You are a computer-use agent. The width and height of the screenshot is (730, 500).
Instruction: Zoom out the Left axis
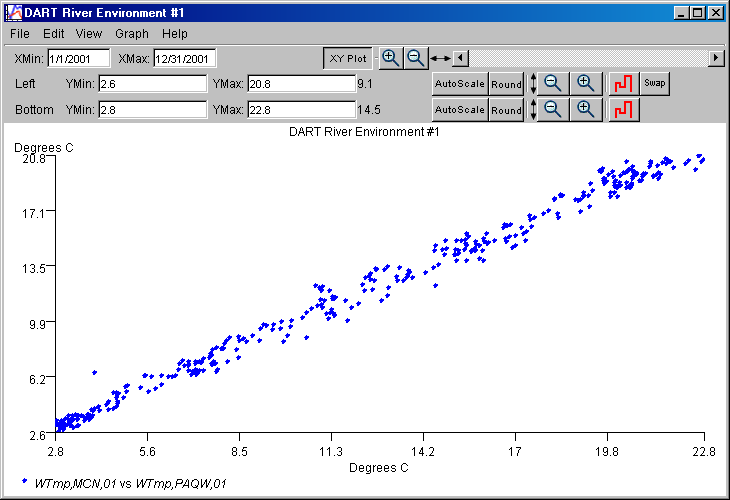point(554,83)
